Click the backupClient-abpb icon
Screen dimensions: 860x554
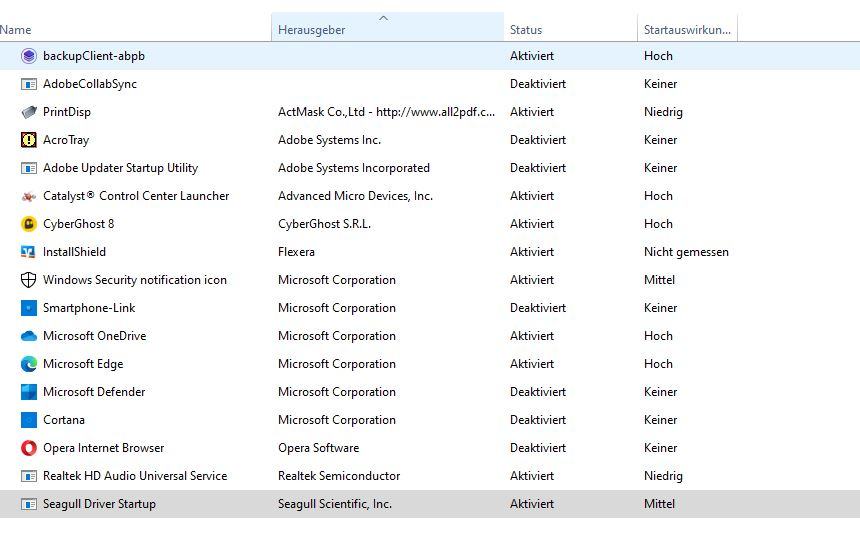(29, 56)
